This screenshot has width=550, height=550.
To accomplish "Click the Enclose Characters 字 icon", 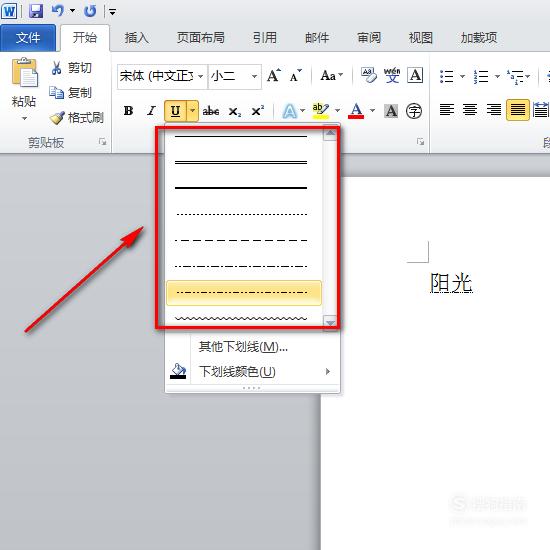I will 414,111.
